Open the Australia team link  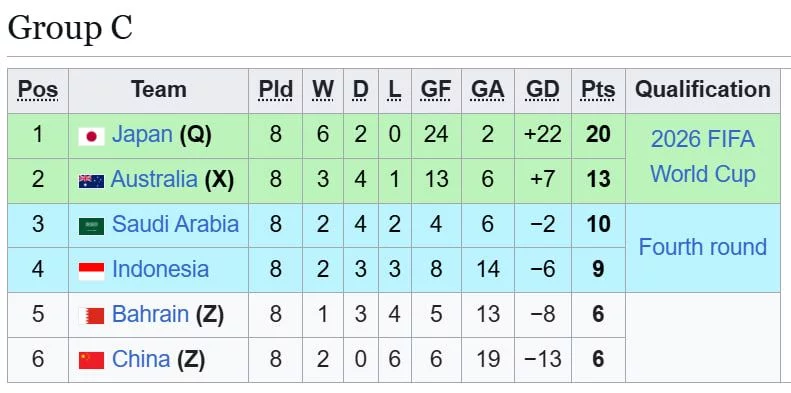[x=154, y=179]
